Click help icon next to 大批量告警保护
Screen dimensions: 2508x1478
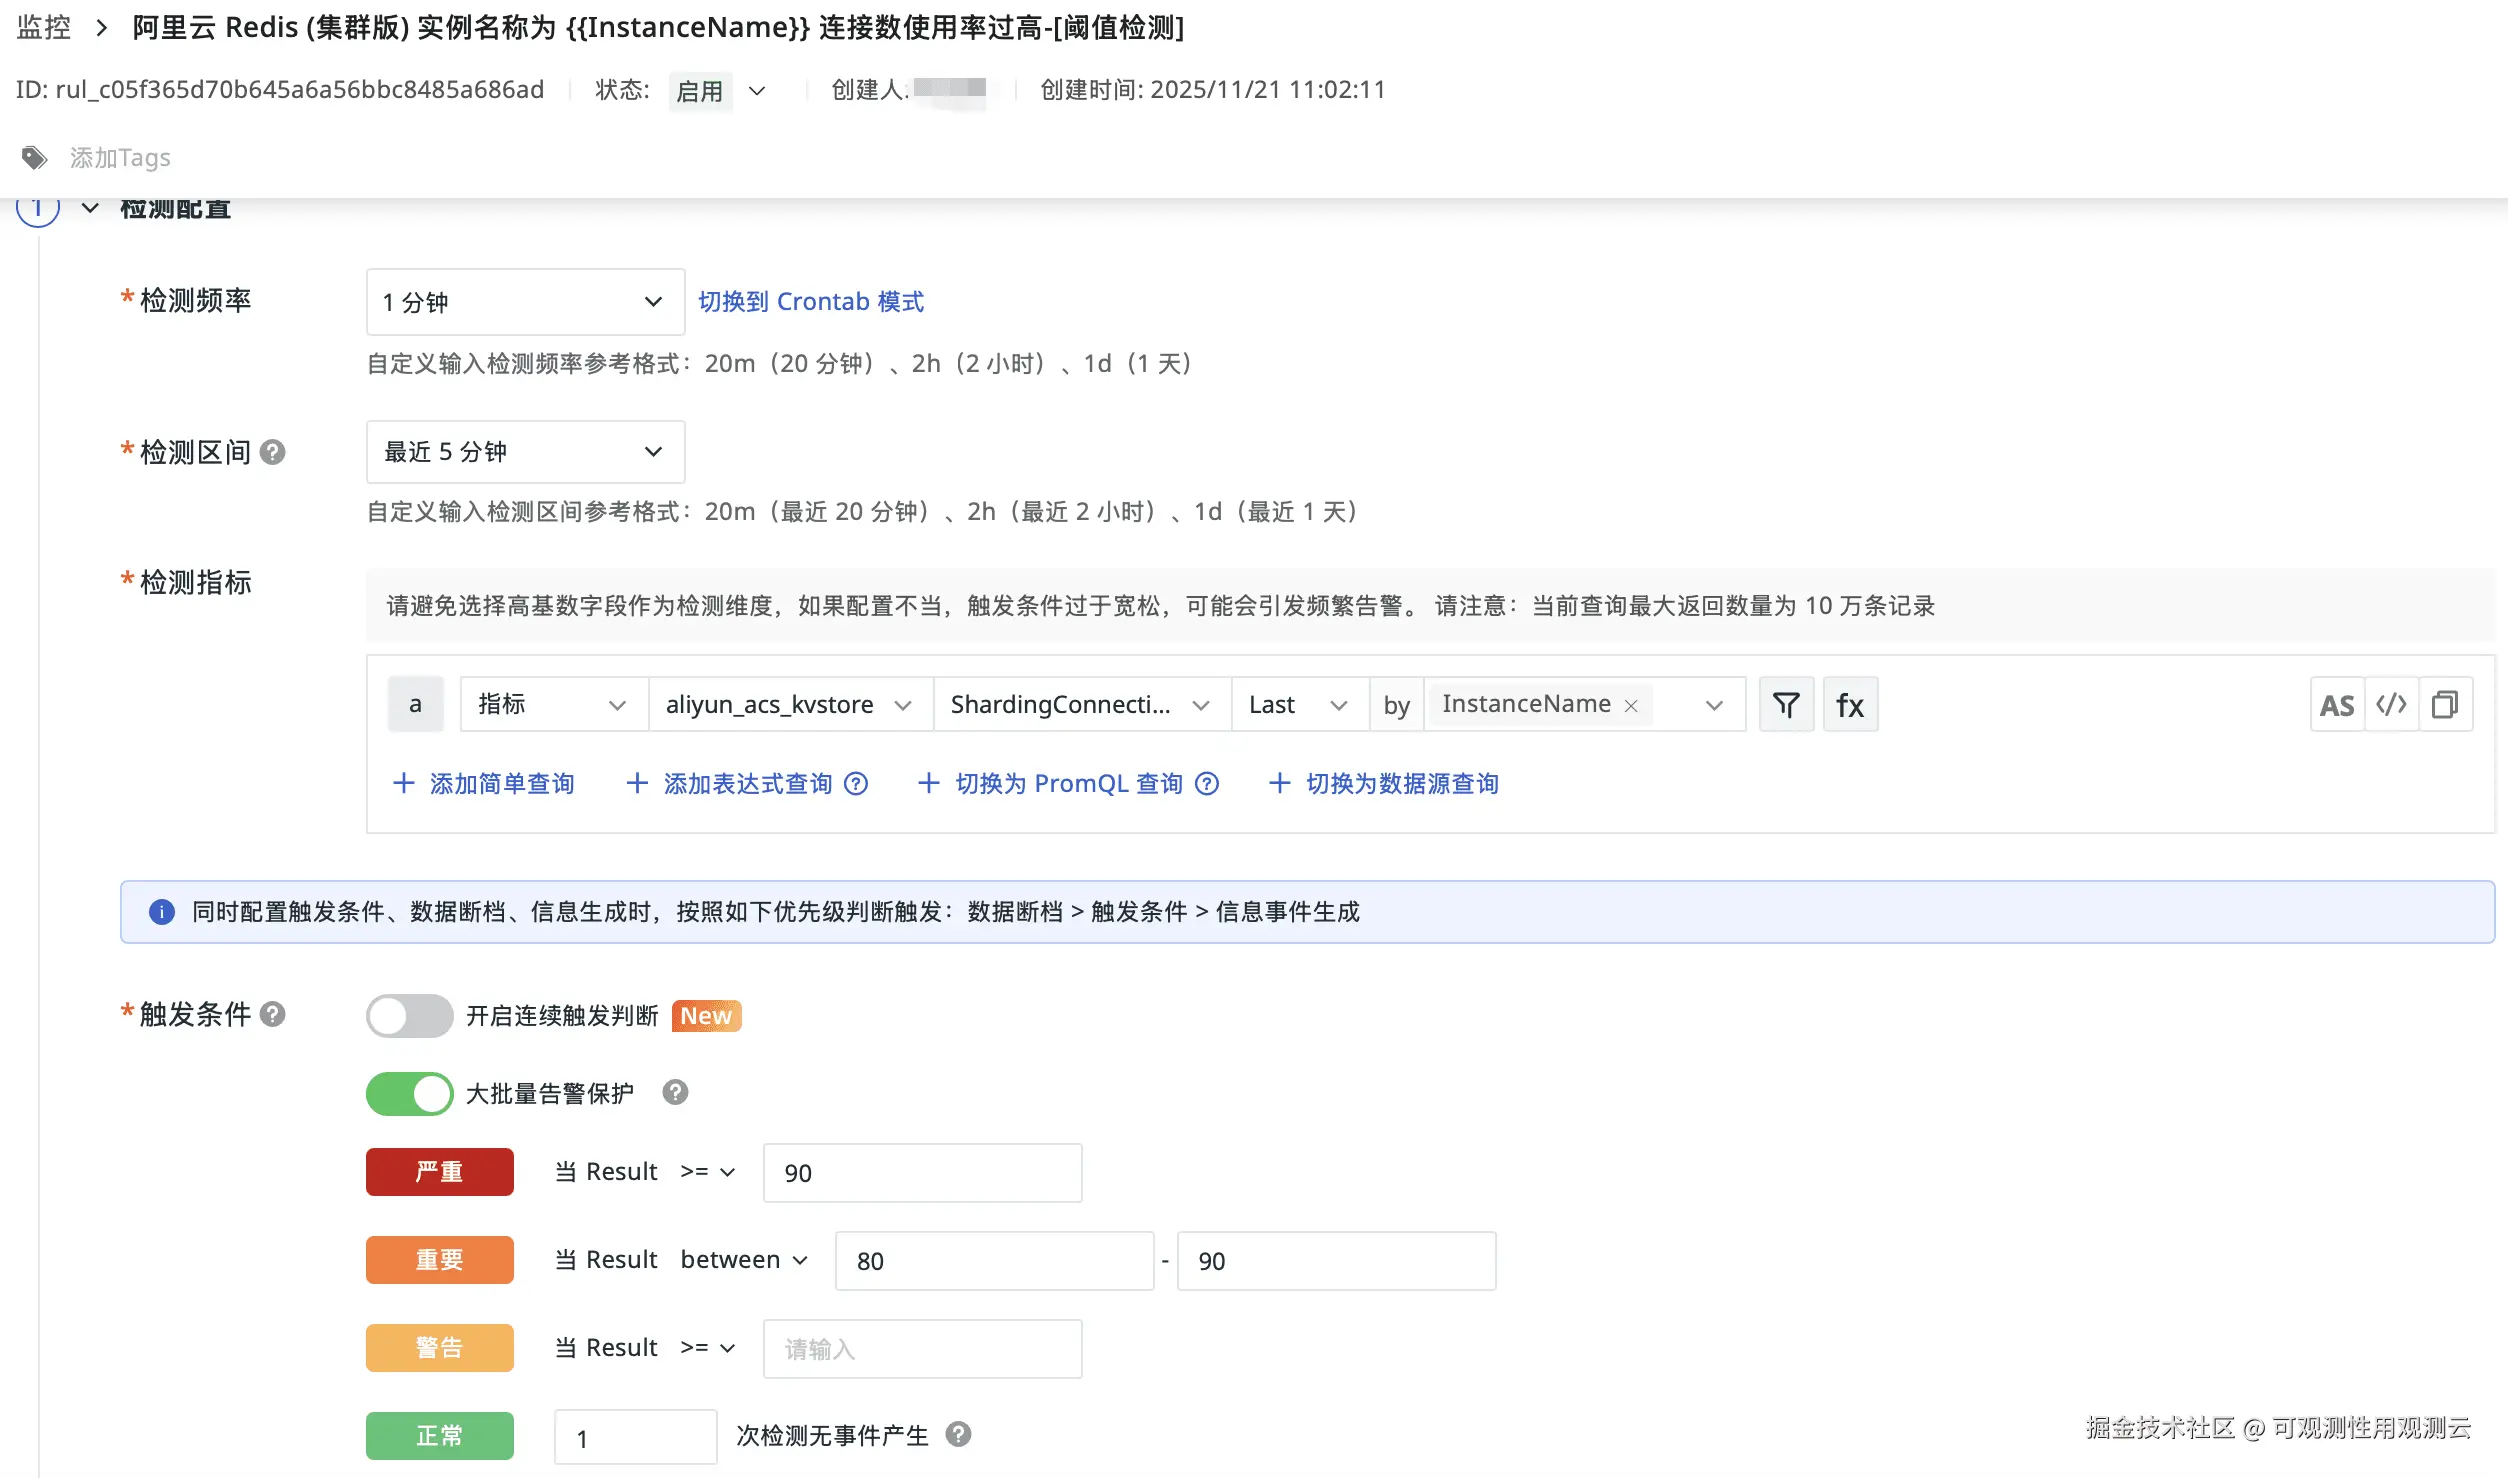[675, 1092]
